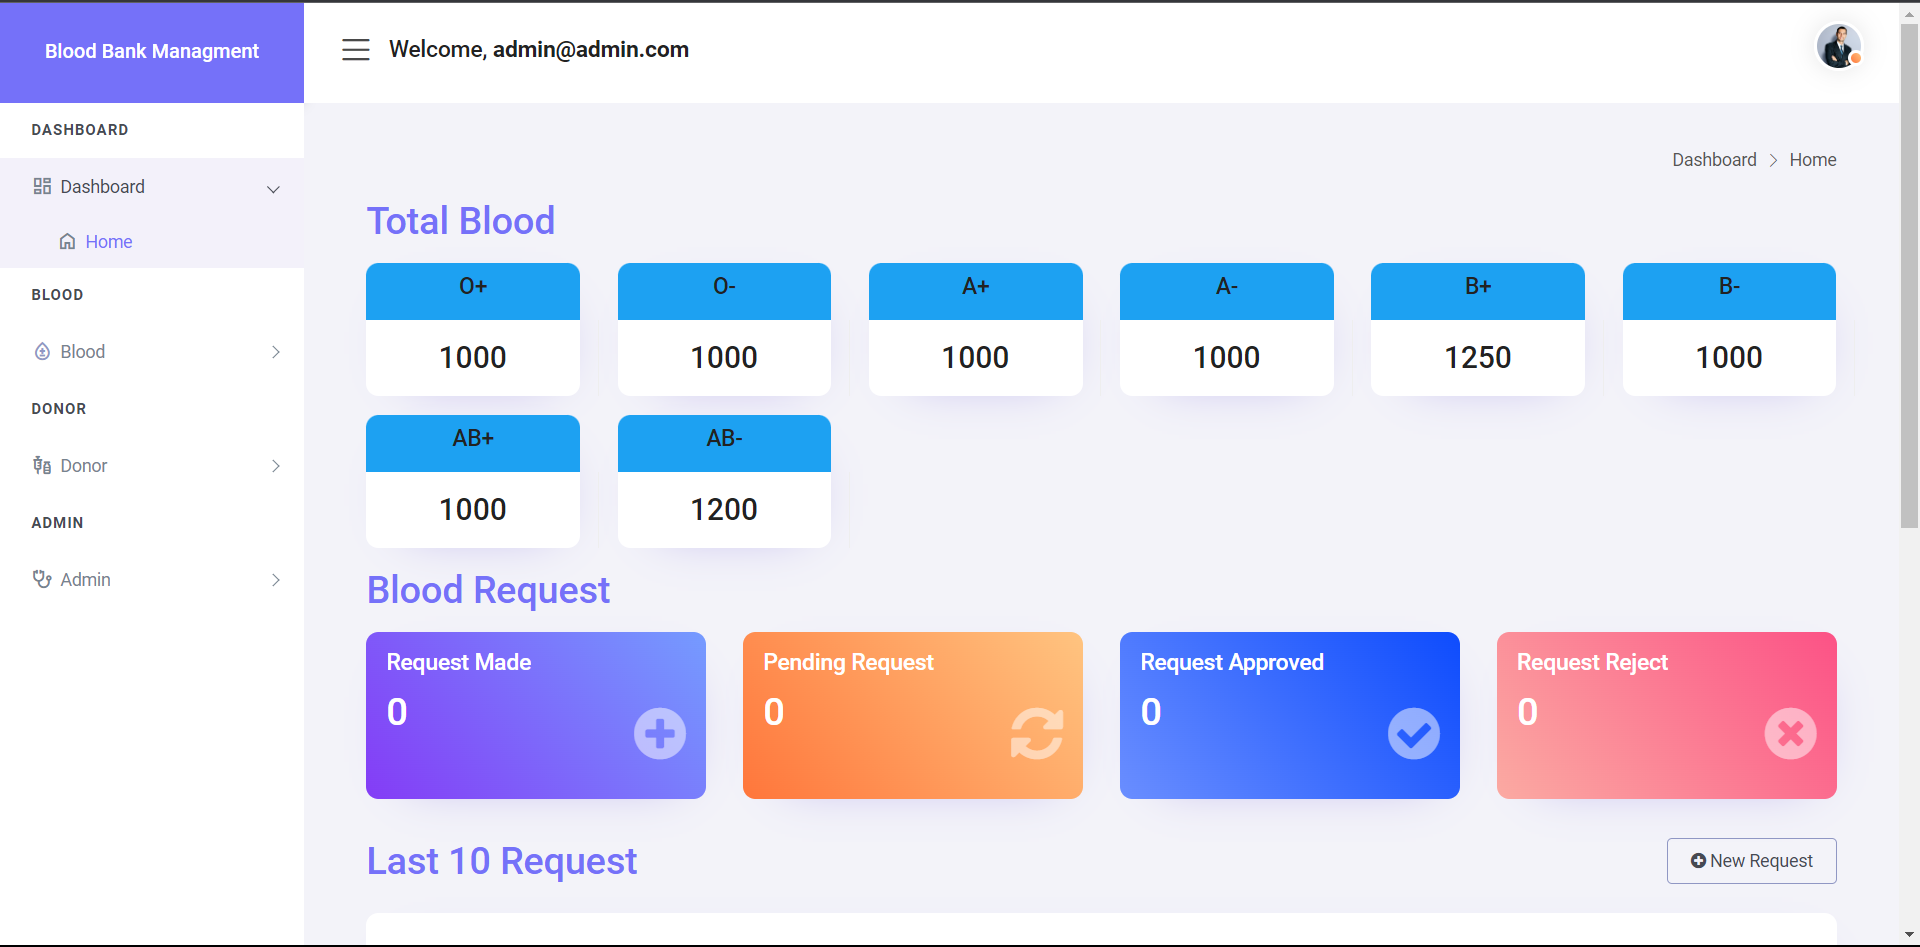Screen dimensions: 1920x947
Task: Click the Donor sidebar icon
Action: pyautogui.click(x=42, y=466)
